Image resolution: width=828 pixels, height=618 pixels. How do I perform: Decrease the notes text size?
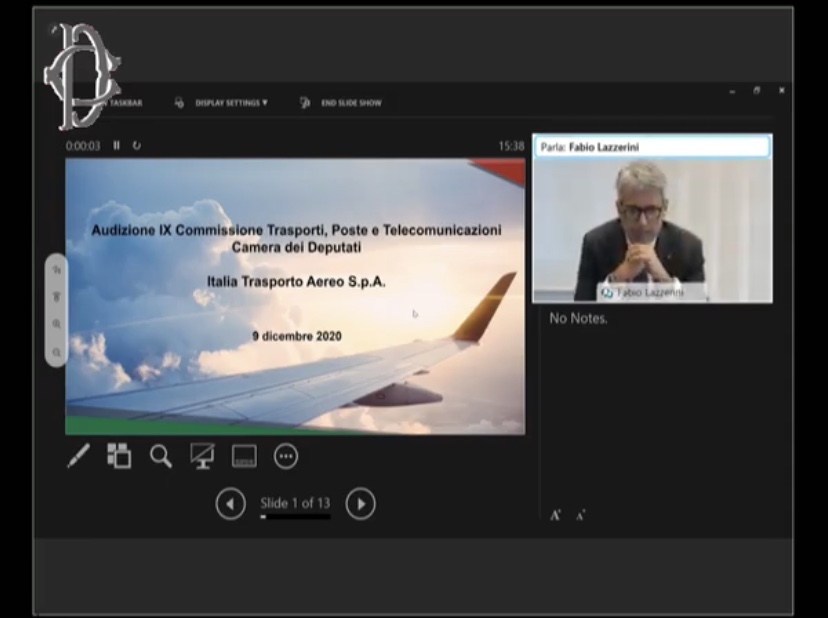(x=580, y=515)
